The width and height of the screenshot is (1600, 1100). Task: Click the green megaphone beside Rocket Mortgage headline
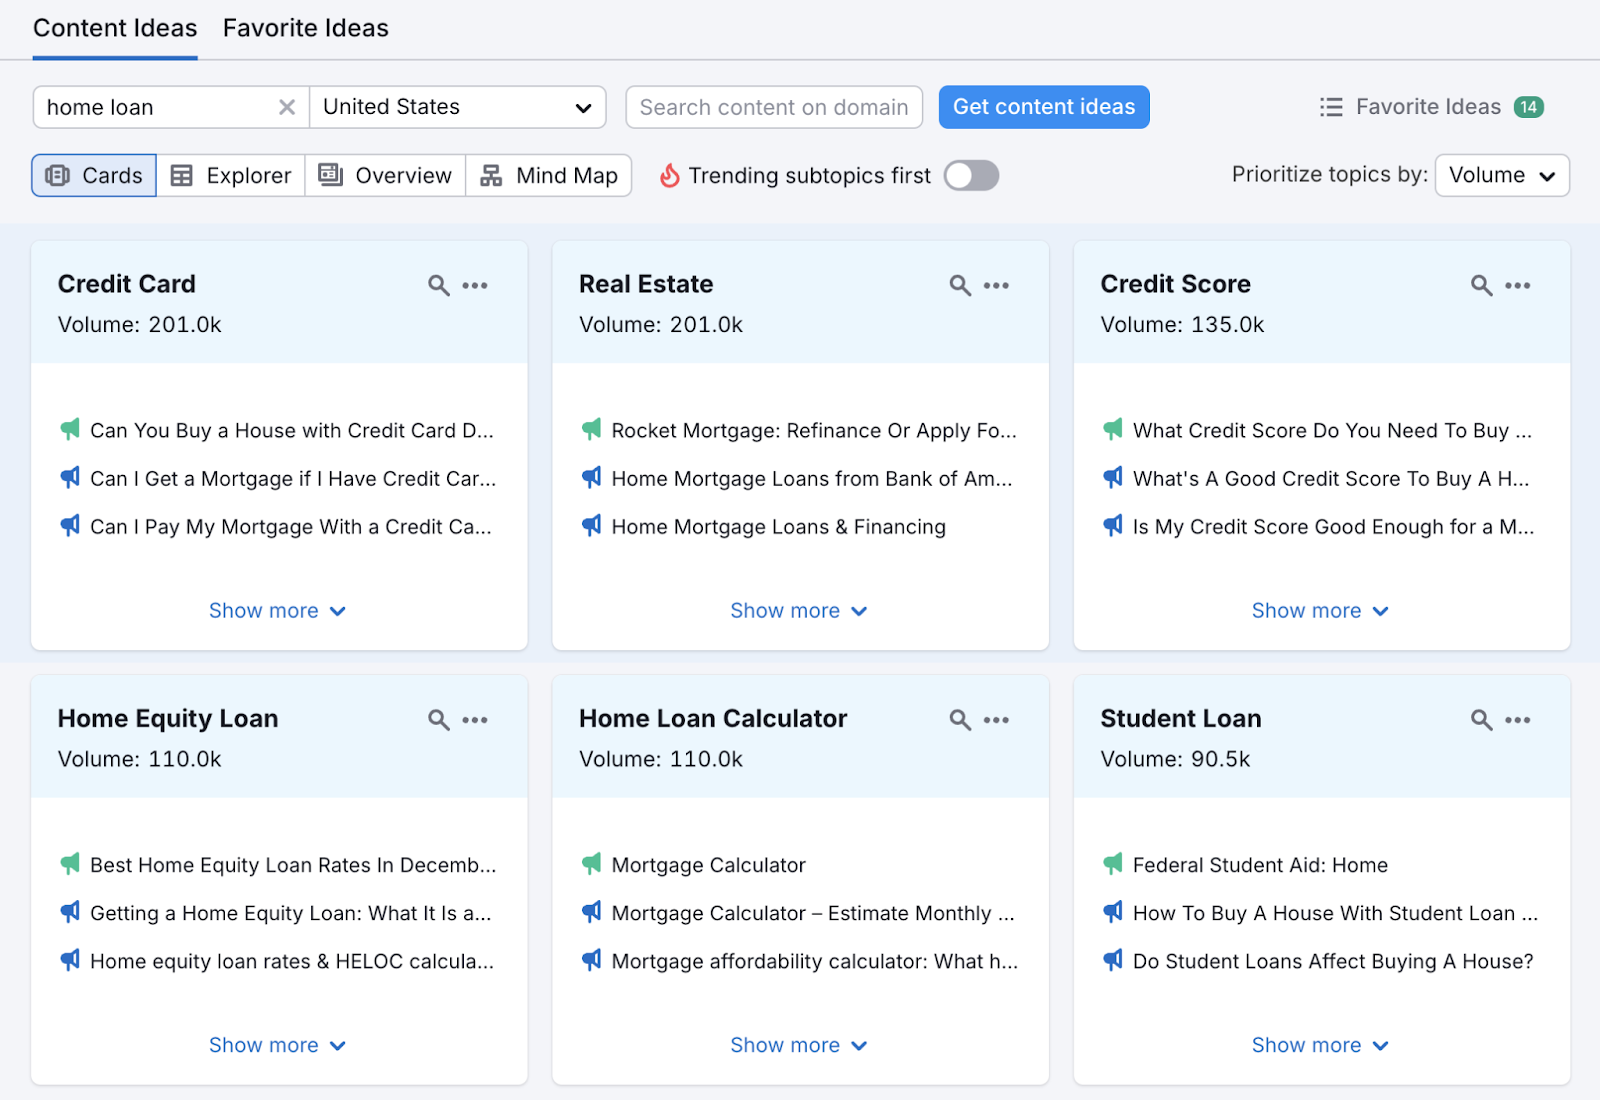(x=591, y=430)
